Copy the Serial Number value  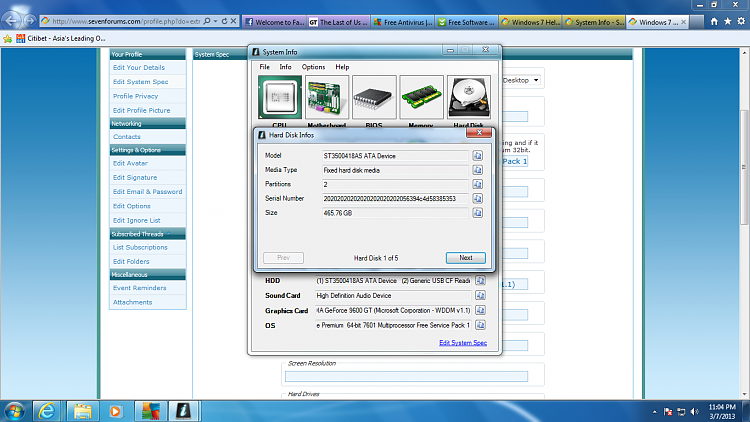pos(477,199)
